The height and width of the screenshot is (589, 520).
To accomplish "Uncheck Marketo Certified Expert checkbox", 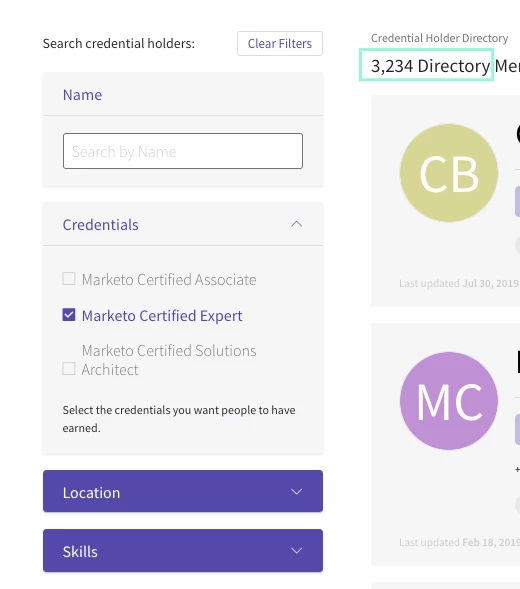I will click(69, 315).
